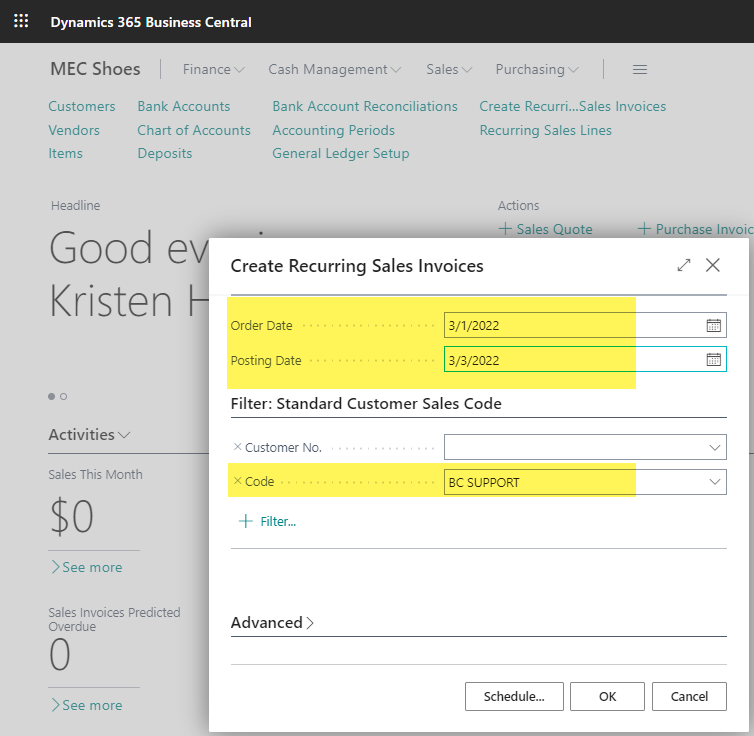Cancel the recurring invoices dialog
The height and width of the screenshot is (736, 754).
689,696
